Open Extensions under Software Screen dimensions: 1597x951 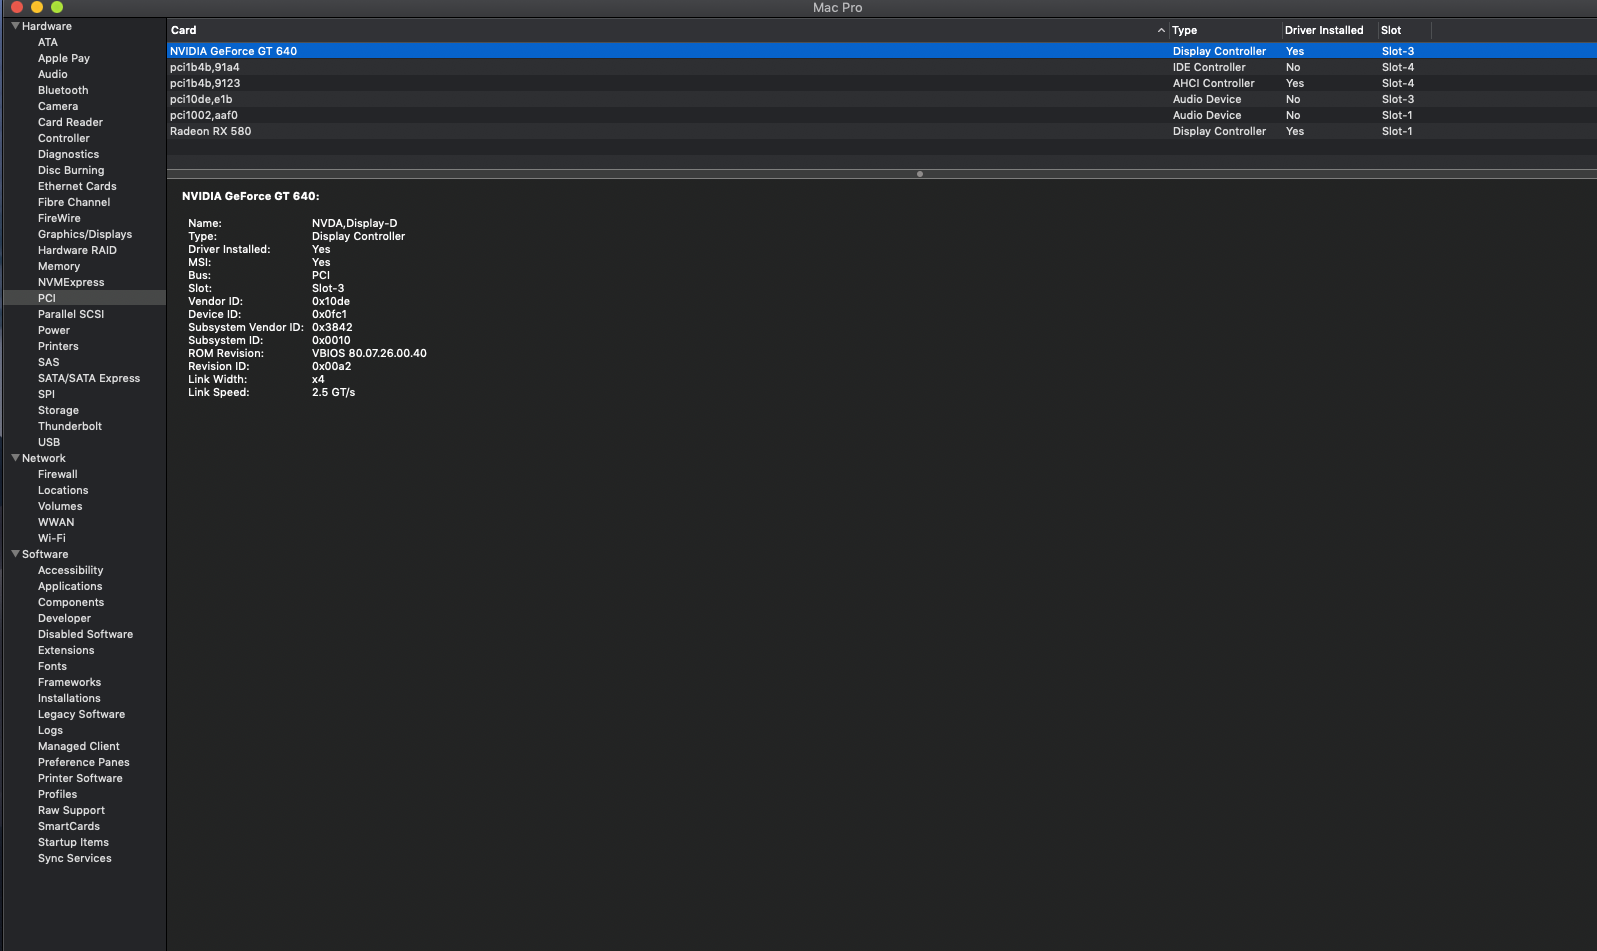point(66,650)
